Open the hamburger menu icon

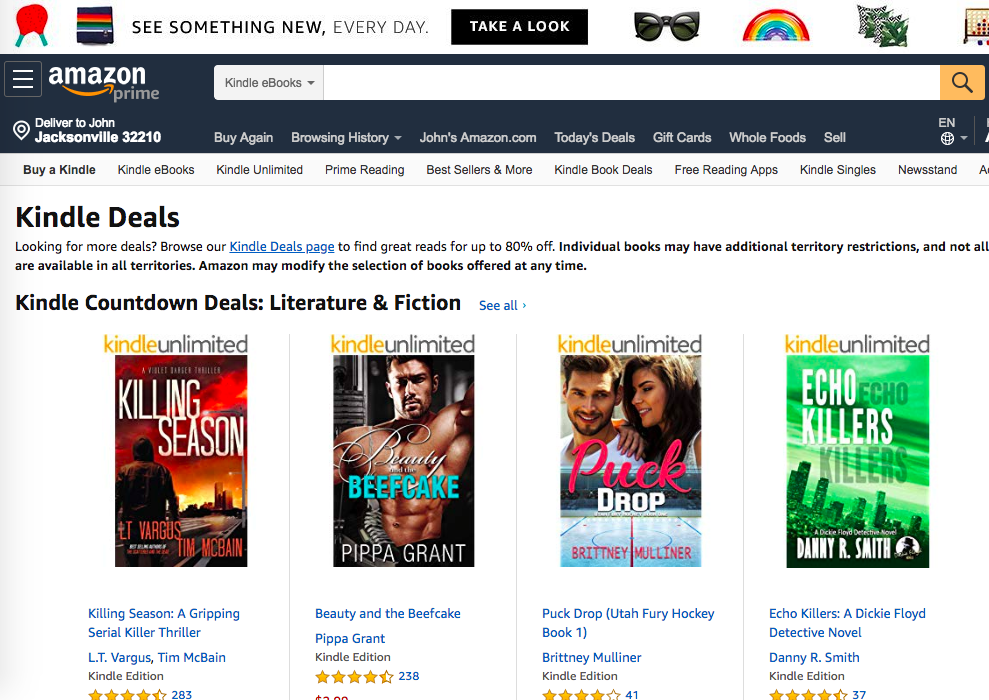(23, 79)
